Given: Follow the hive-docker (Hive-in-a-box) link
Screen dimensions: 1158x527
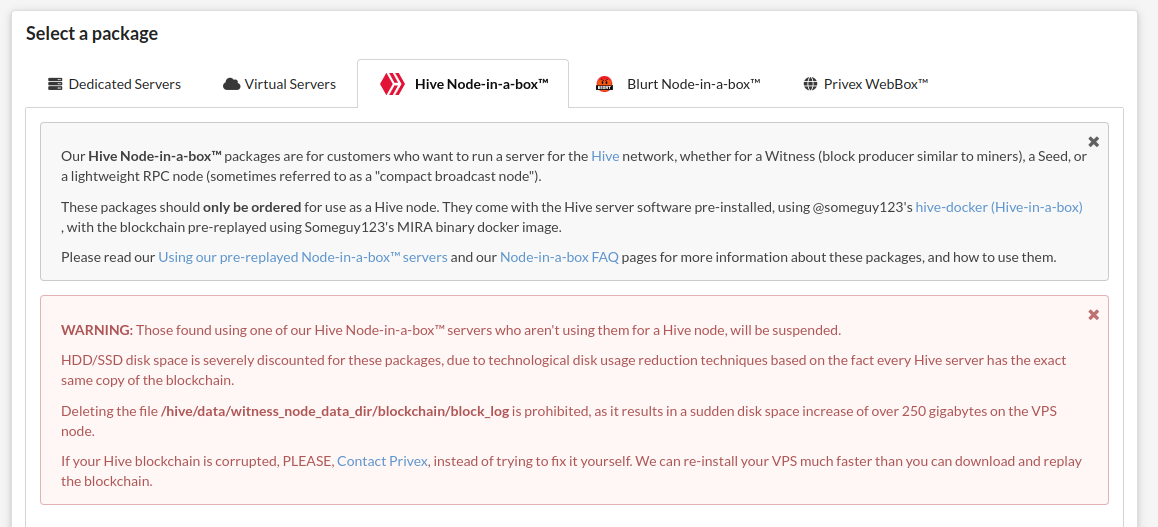Looking at the screenshot, I should pyautogui.click(x=999, y=207).
